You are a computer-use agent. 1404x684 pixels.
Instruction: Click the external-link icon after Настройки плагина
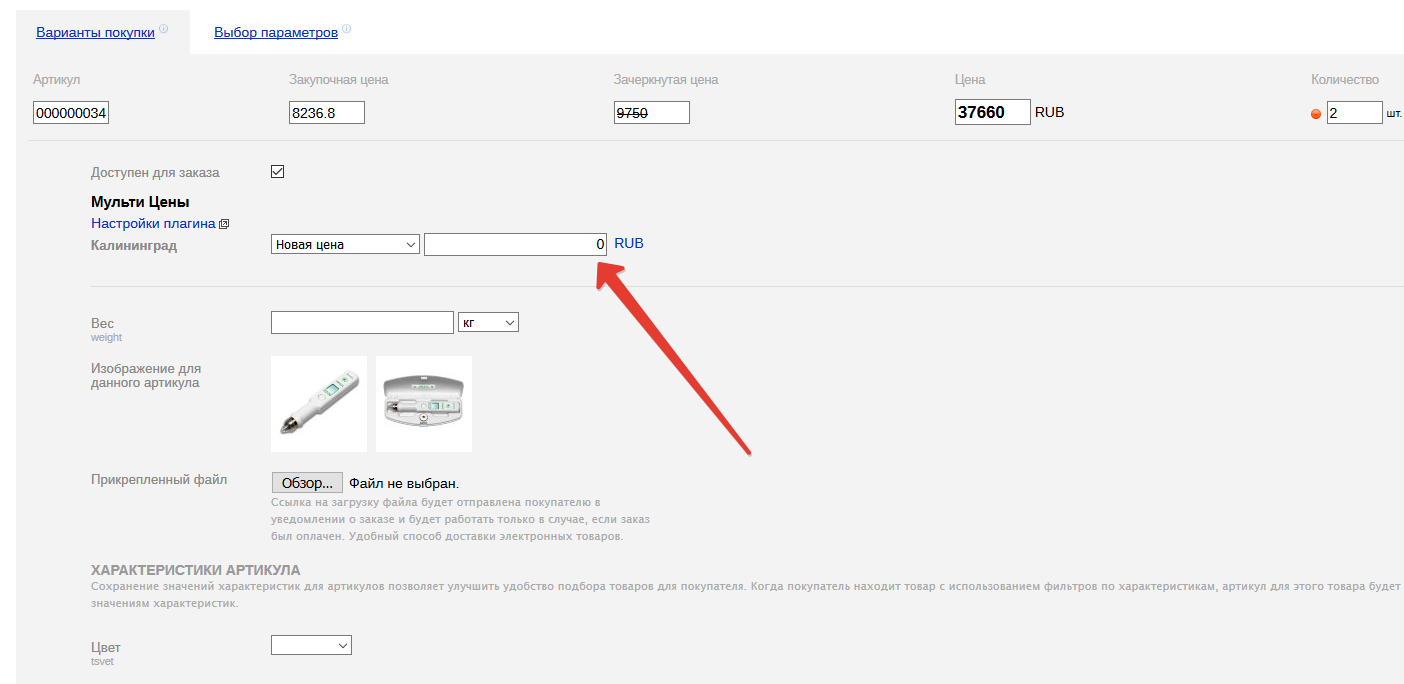pos(224,224)
